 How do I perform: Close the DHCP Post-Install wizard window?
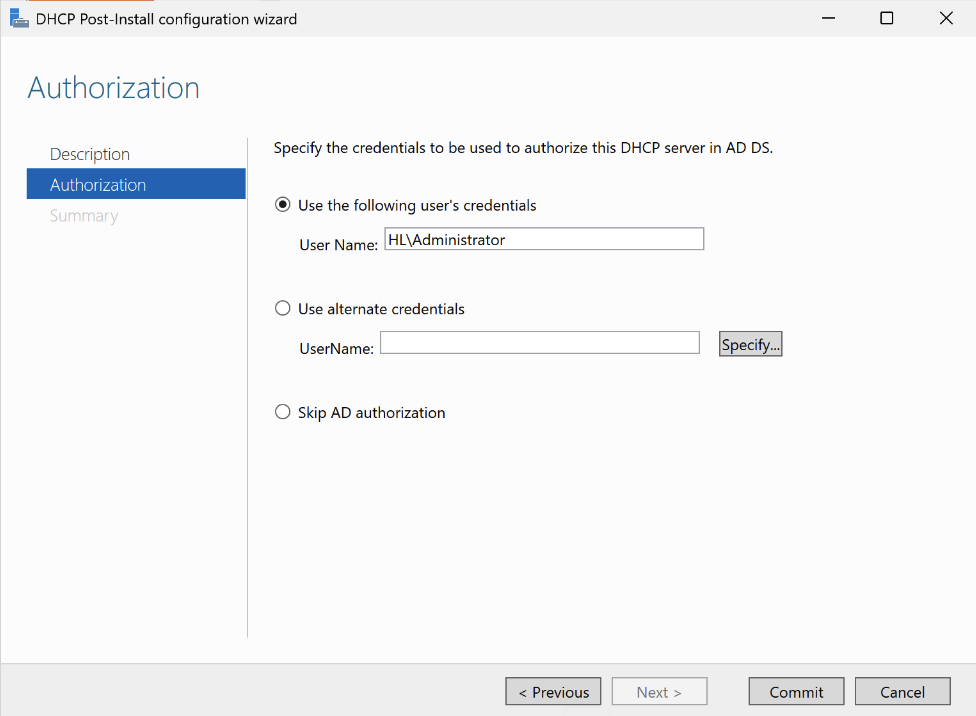946,19
